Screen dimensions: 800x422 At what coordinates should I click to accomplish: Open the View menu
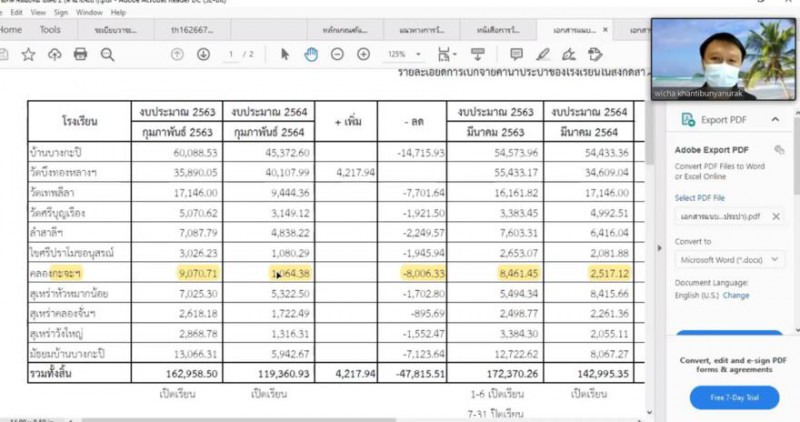coord(38,12)
